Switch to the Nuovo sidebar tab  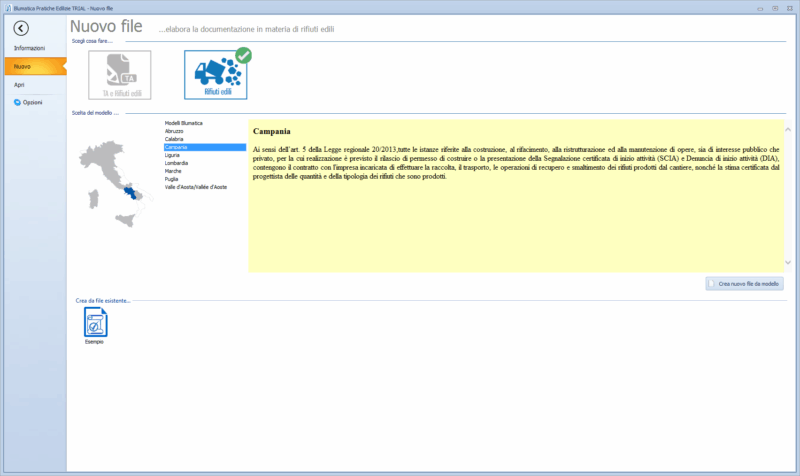23,66
